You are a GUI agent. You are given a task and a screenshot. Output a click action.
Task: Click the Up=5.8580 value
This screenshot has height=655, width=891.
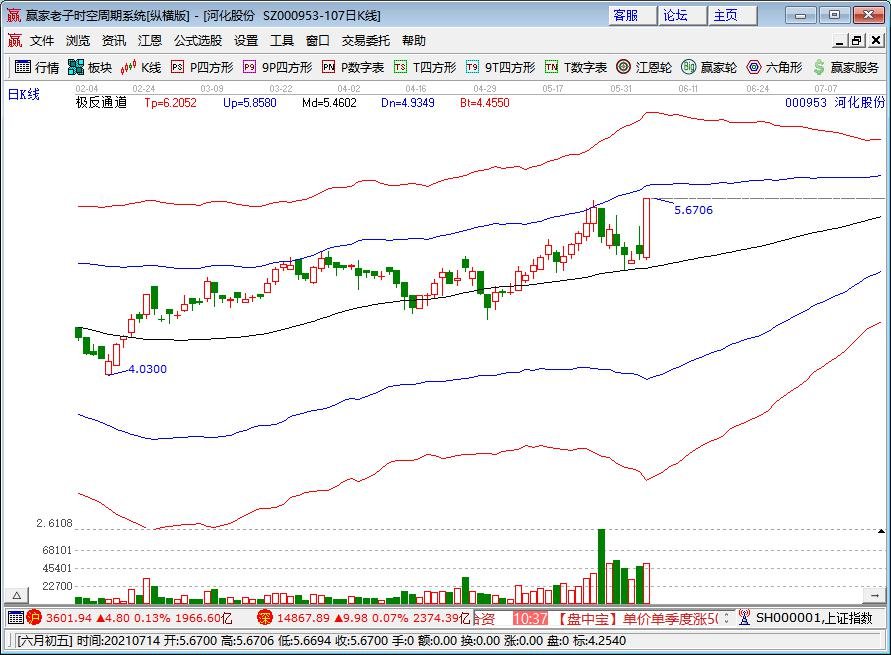click(x=250, y=103)
